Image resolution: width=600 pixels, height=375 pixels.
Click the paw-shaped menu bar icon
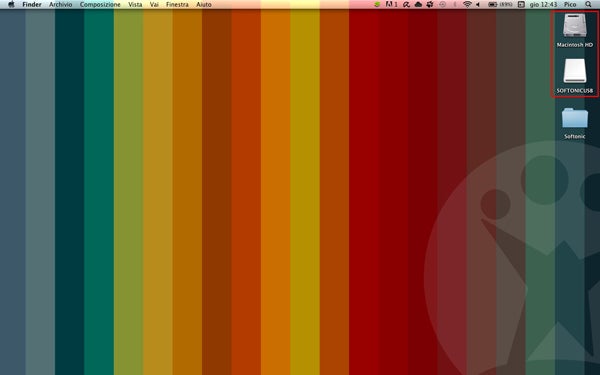pos(430,5)
